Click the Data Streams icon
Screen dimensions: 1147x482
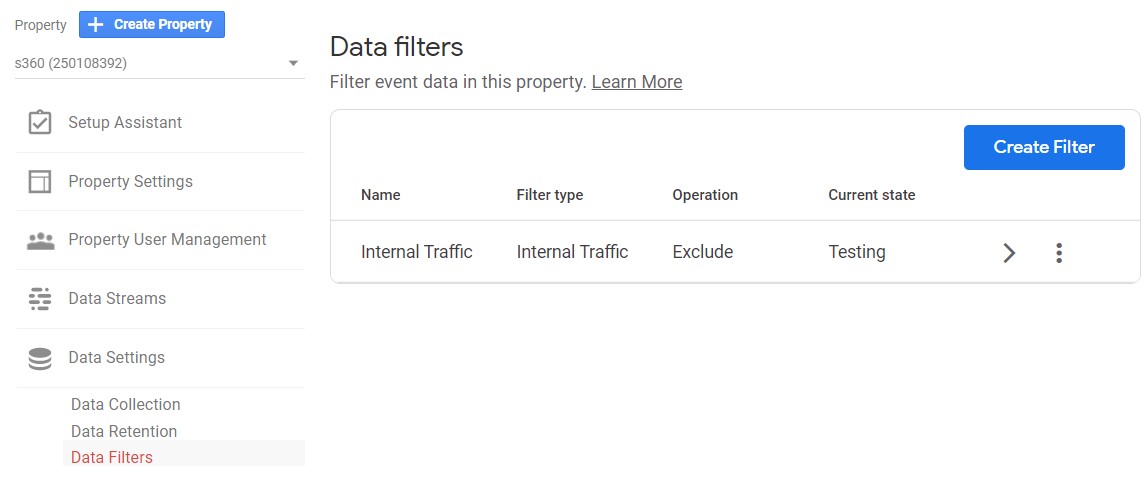click(40, 298)
